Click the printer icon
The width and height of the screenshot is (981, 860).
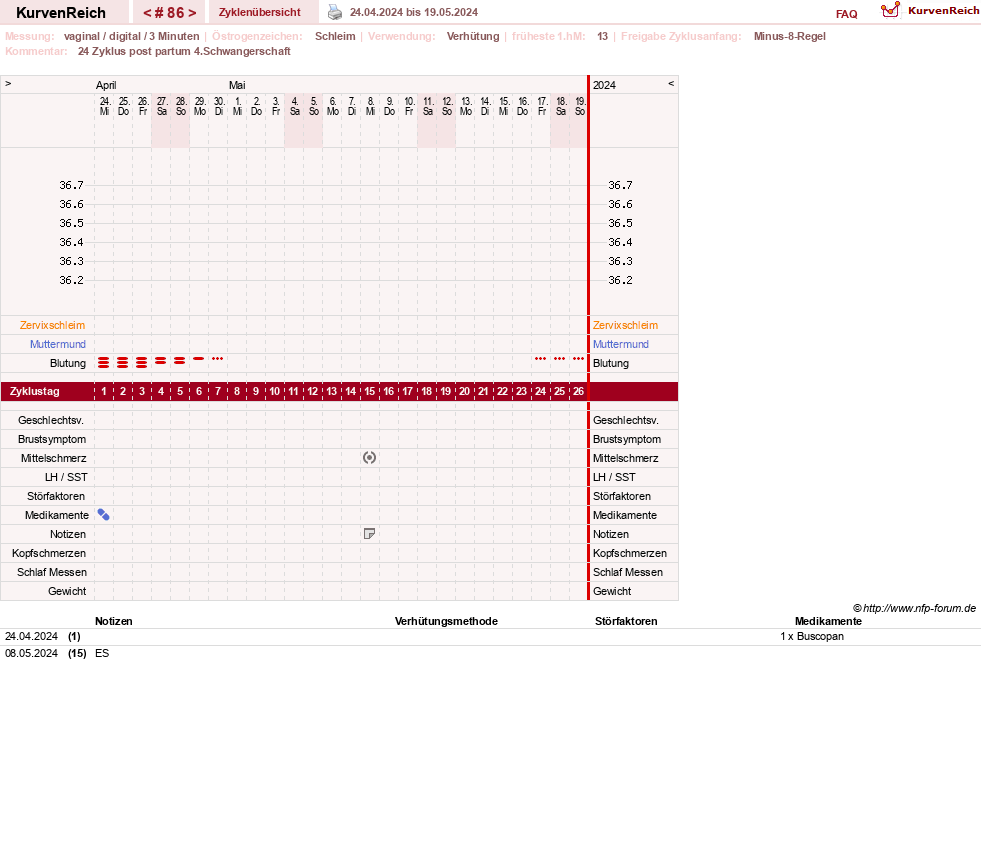[x=335, y=12]
